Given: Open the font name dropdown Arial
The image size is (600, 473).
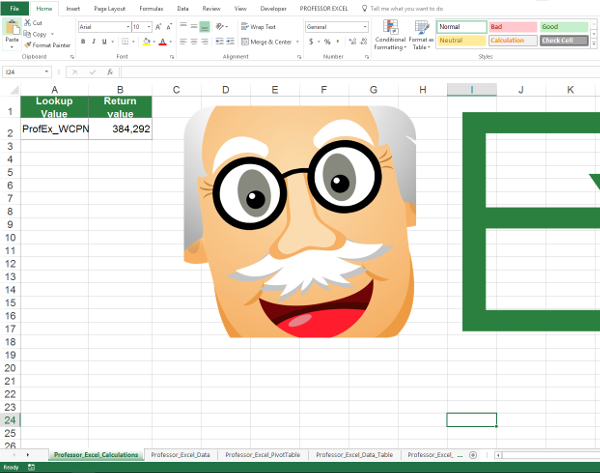Looking at the screenshot, I should pyautogui.click(x=128, y=27).
